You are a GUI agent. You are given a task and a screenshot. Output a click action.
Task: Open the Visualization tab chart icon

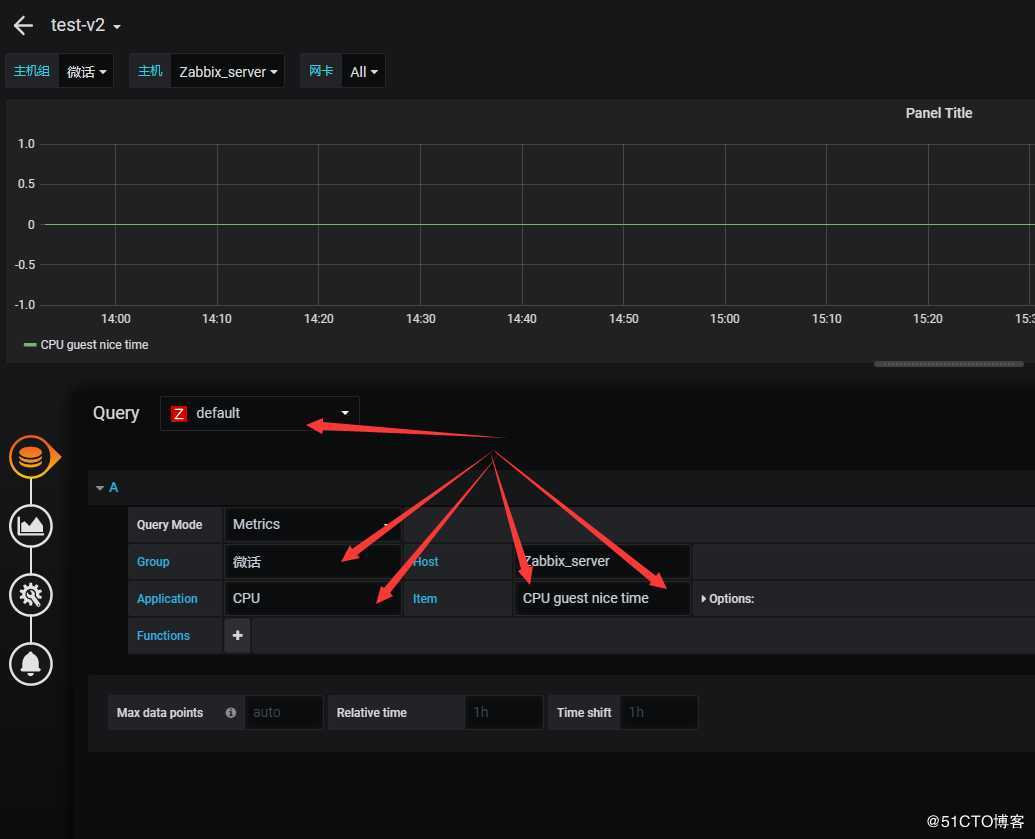(30, 526)
